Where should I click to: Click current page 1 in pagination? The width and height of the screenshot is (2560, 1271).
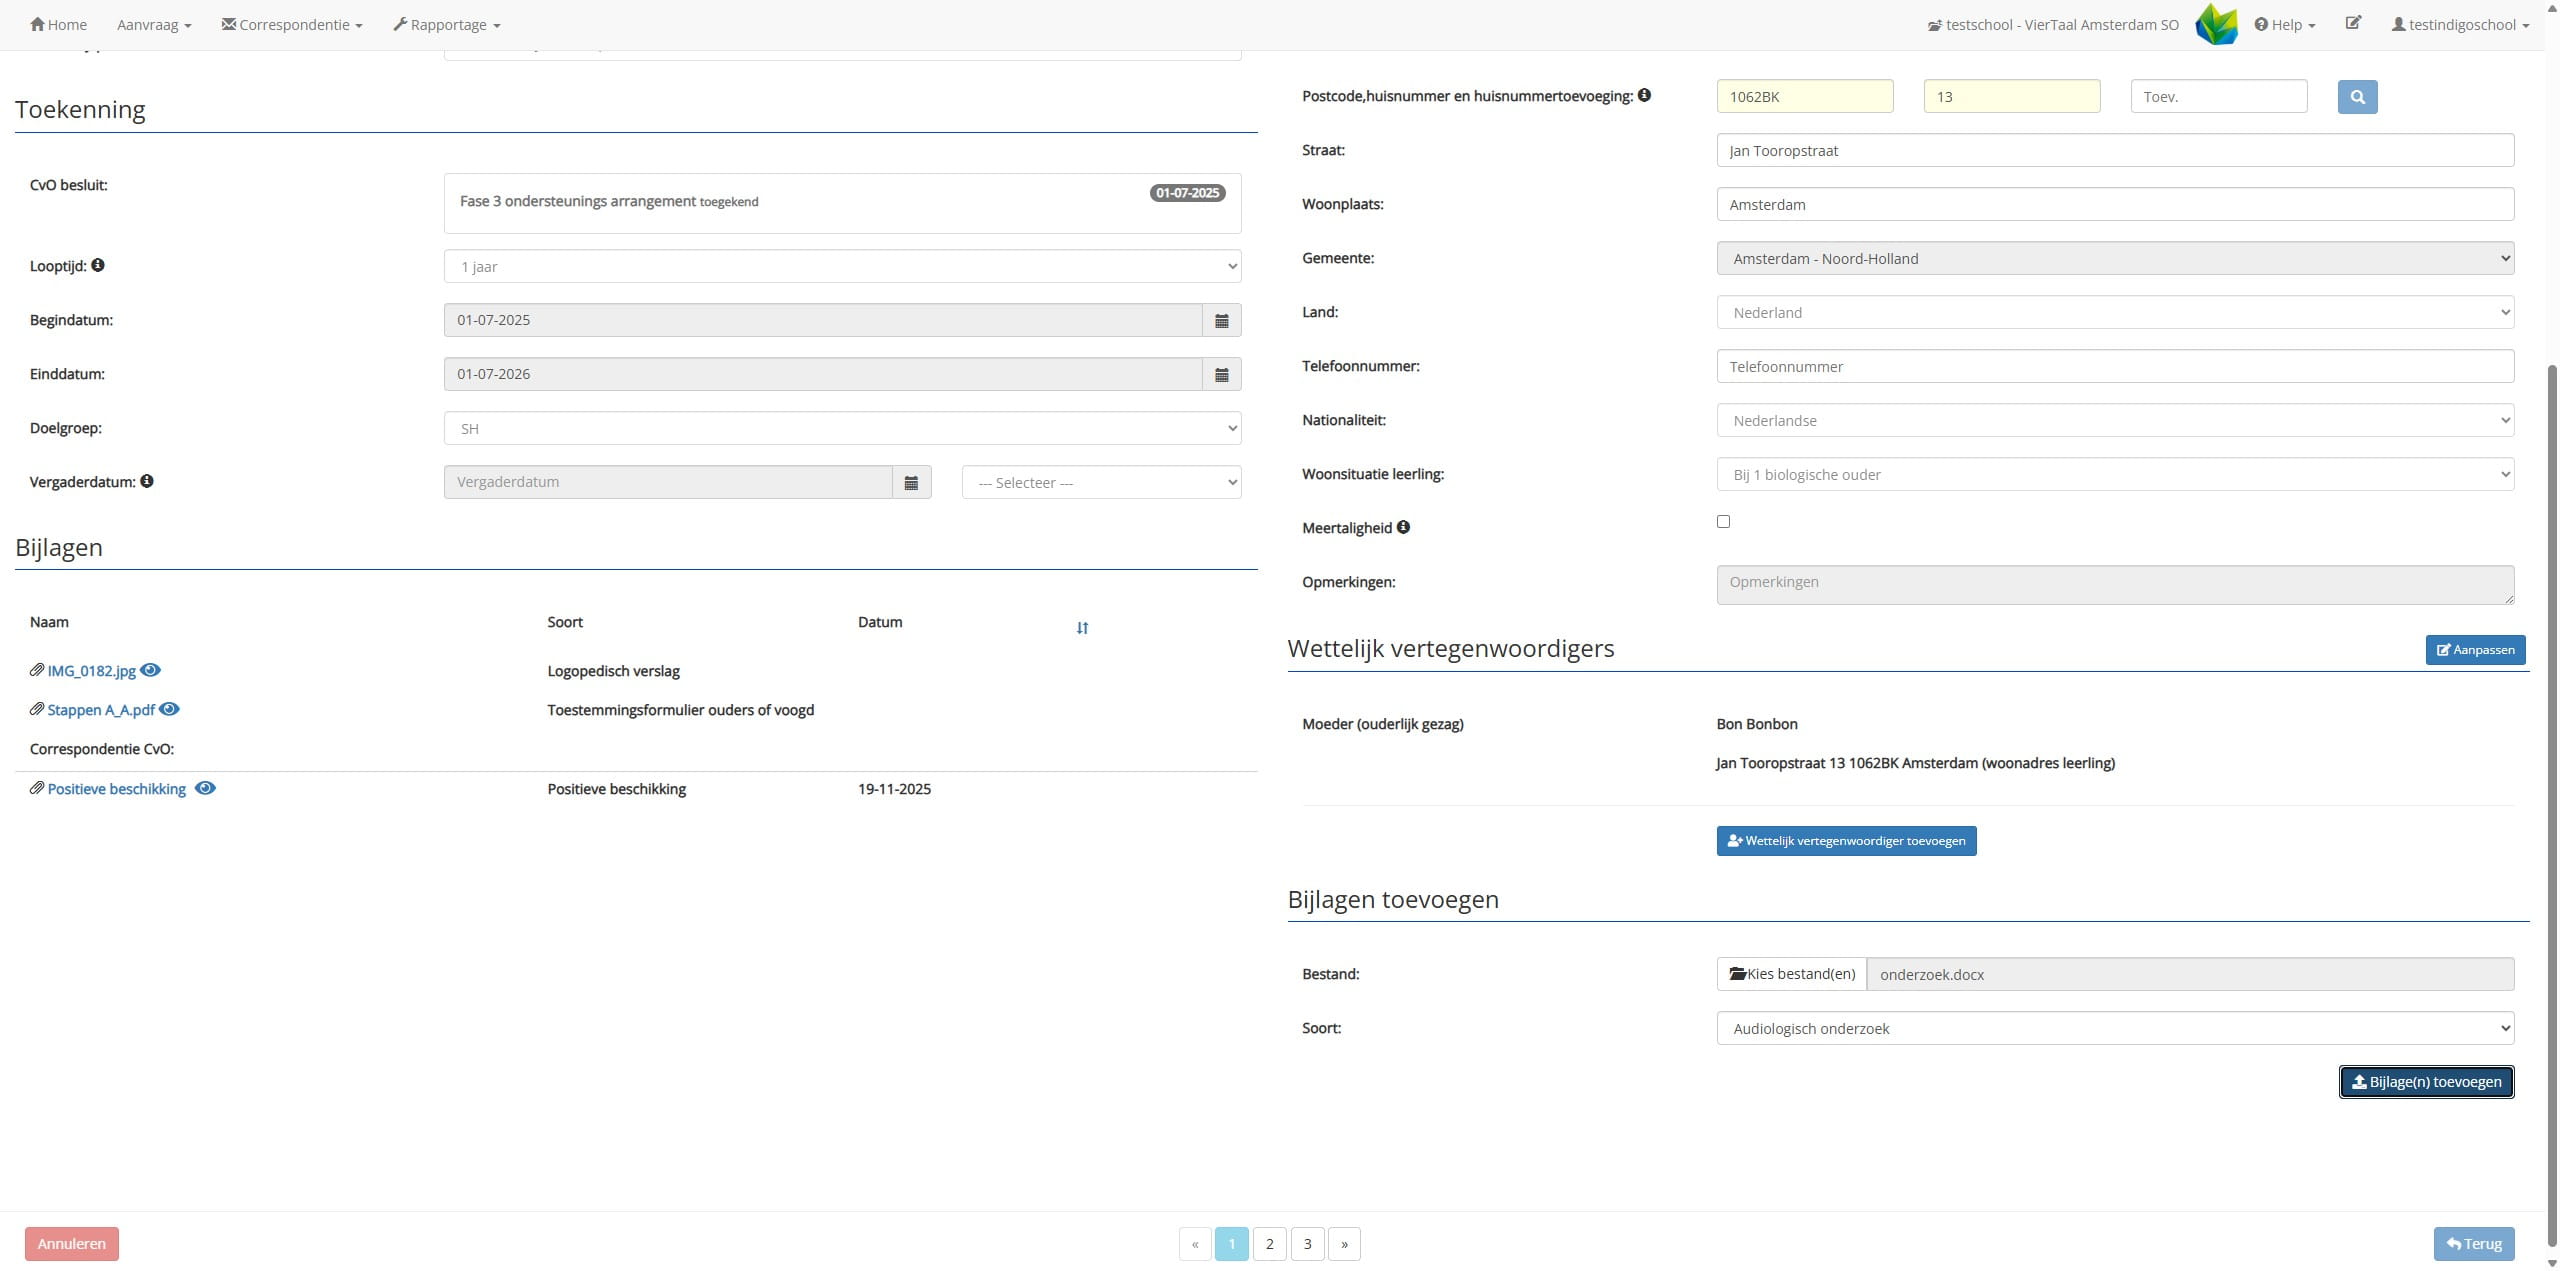(1232, 1244)
